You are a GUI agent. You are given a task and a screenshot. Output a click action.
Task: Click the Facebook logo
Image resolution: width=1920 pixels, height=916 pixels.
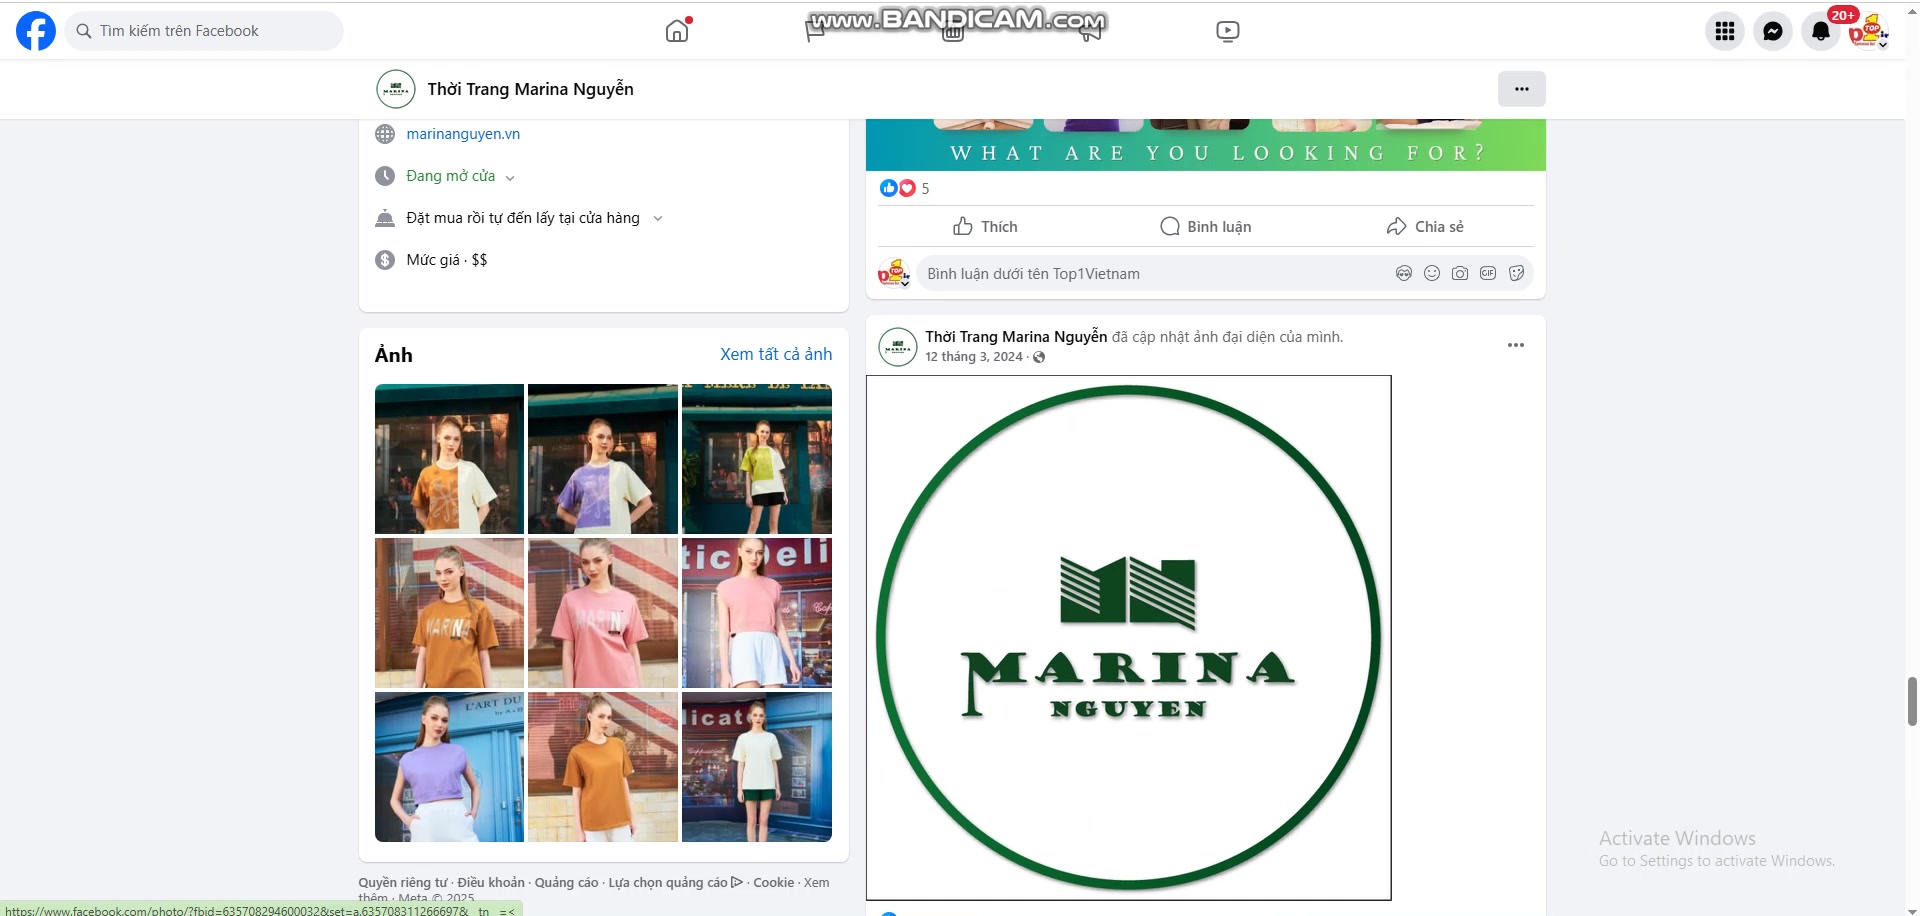tap(36, 31)
